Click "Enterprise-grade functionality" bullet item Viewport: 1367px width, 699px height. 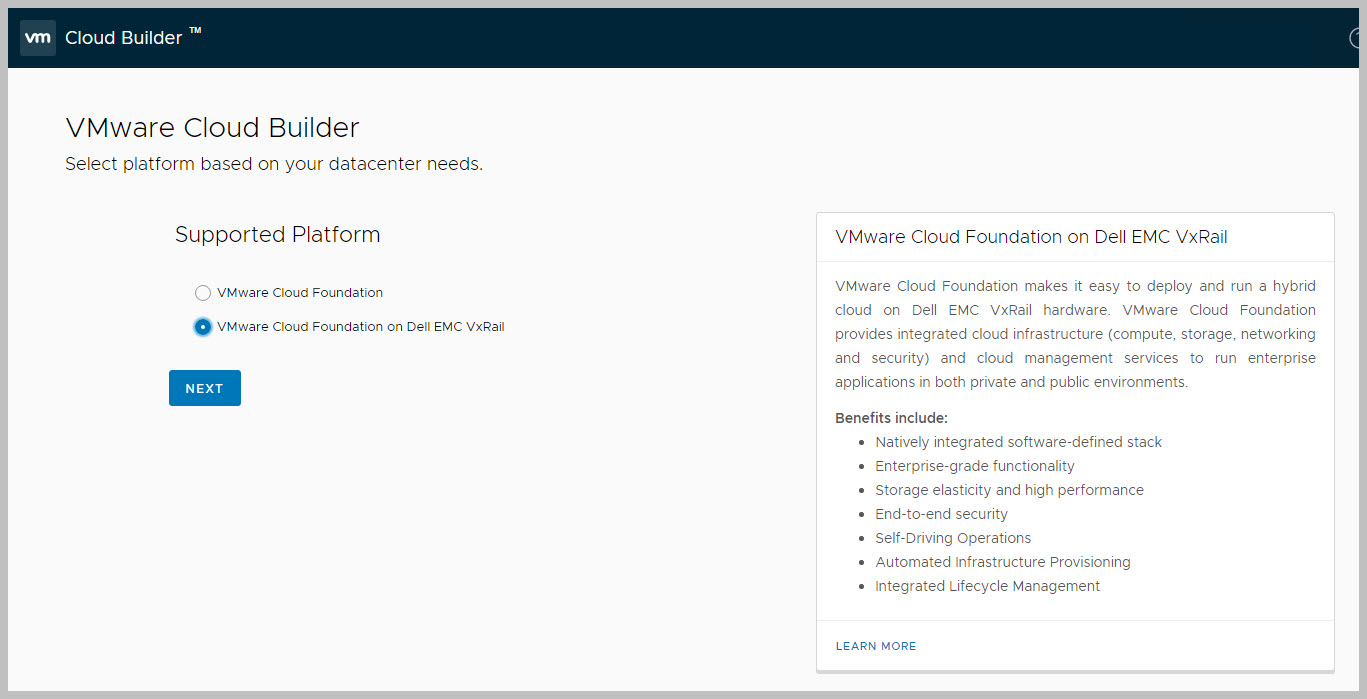975,466
